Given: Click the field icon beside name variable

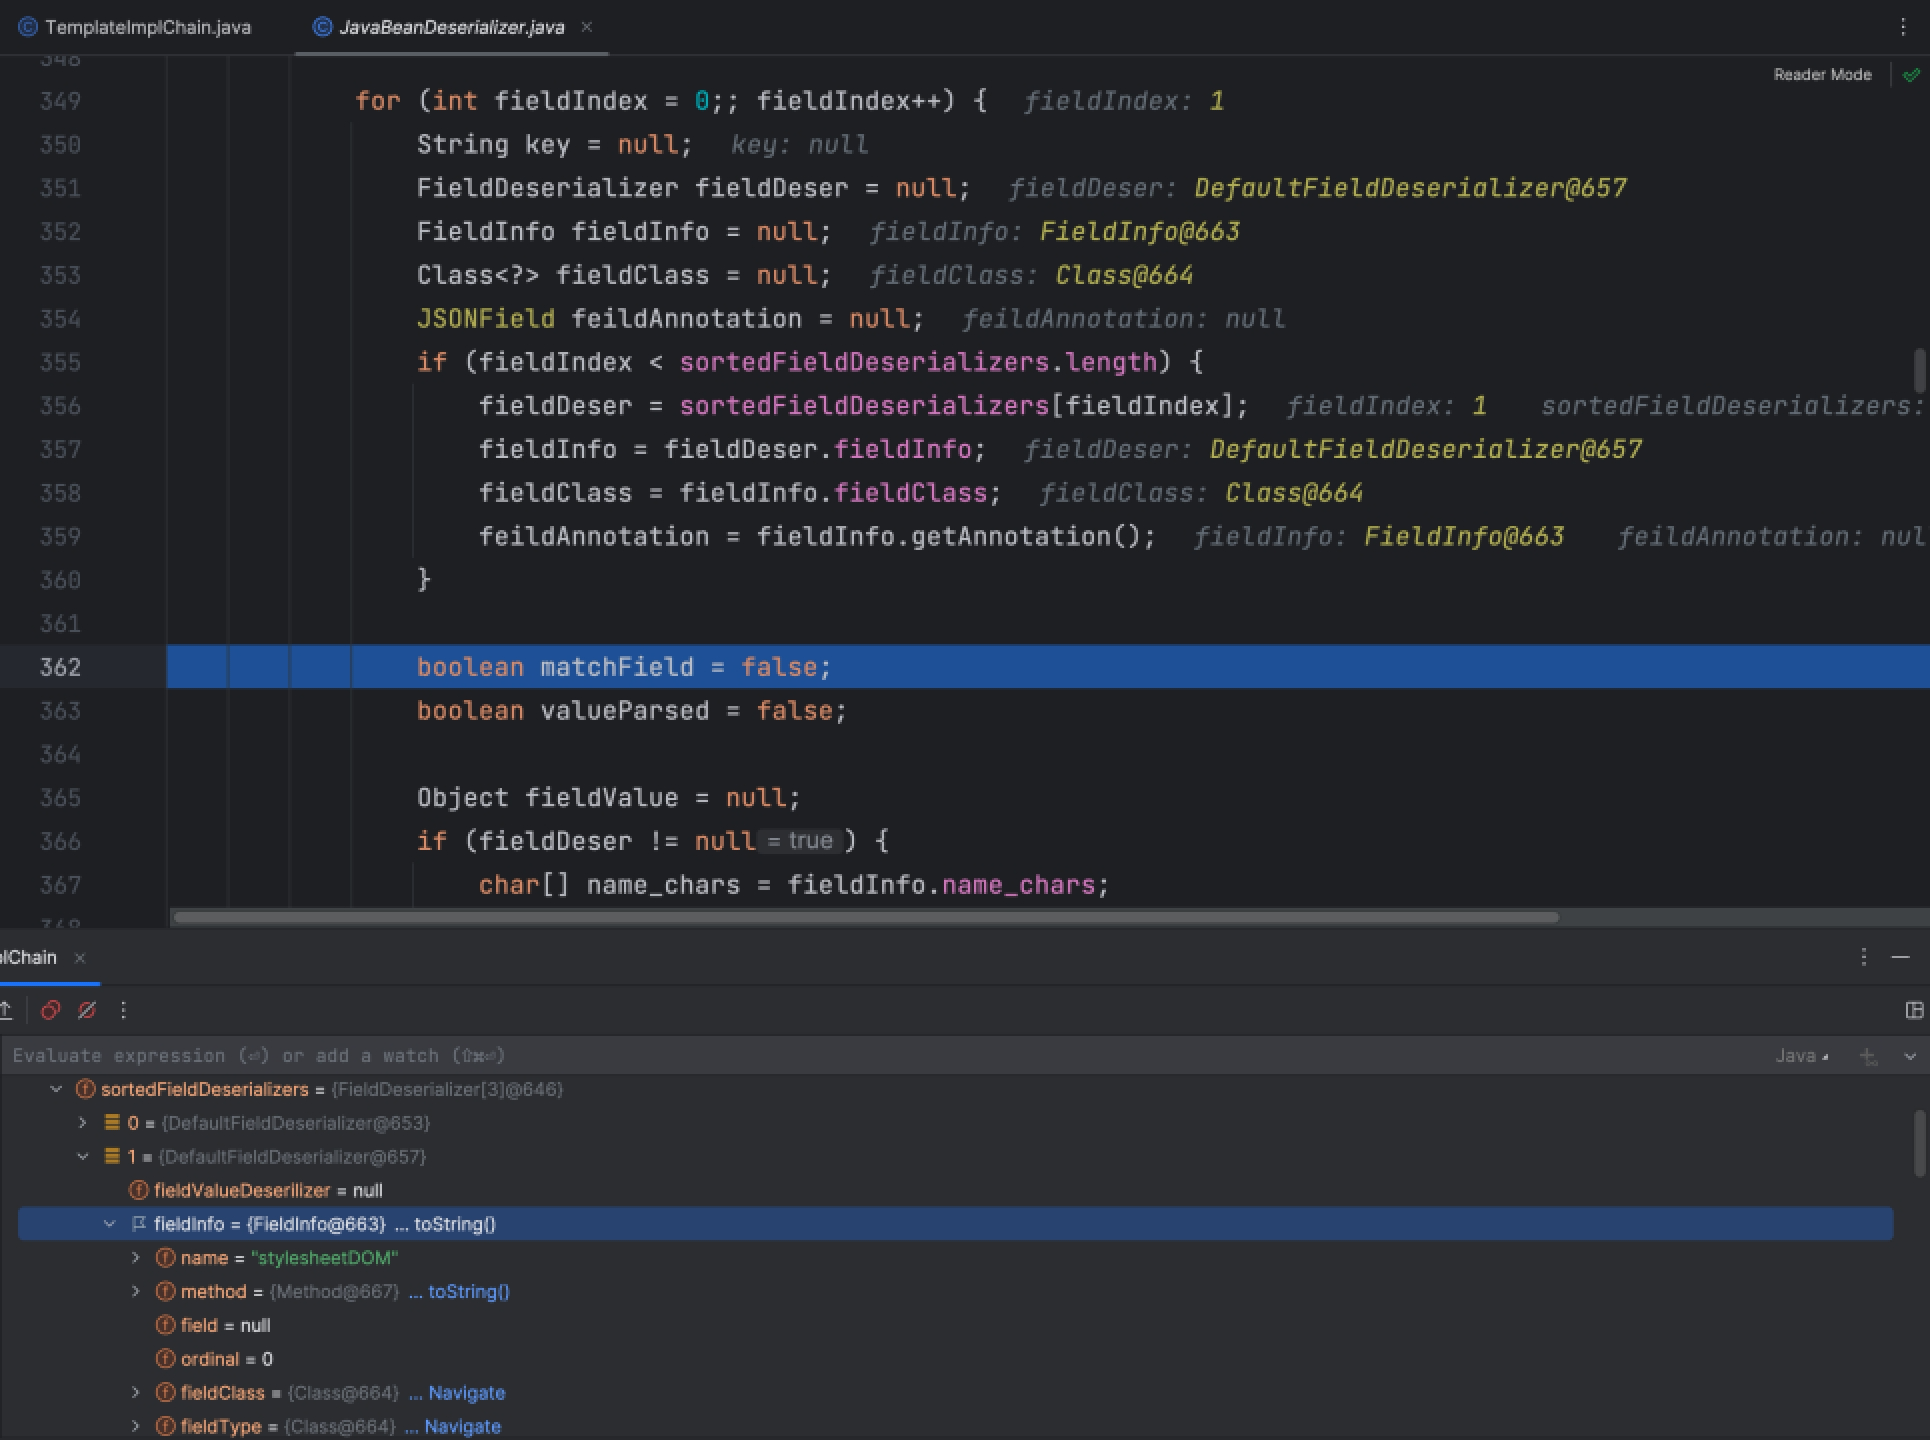Looking at the screenshot, I should [x=165, y=1258].
